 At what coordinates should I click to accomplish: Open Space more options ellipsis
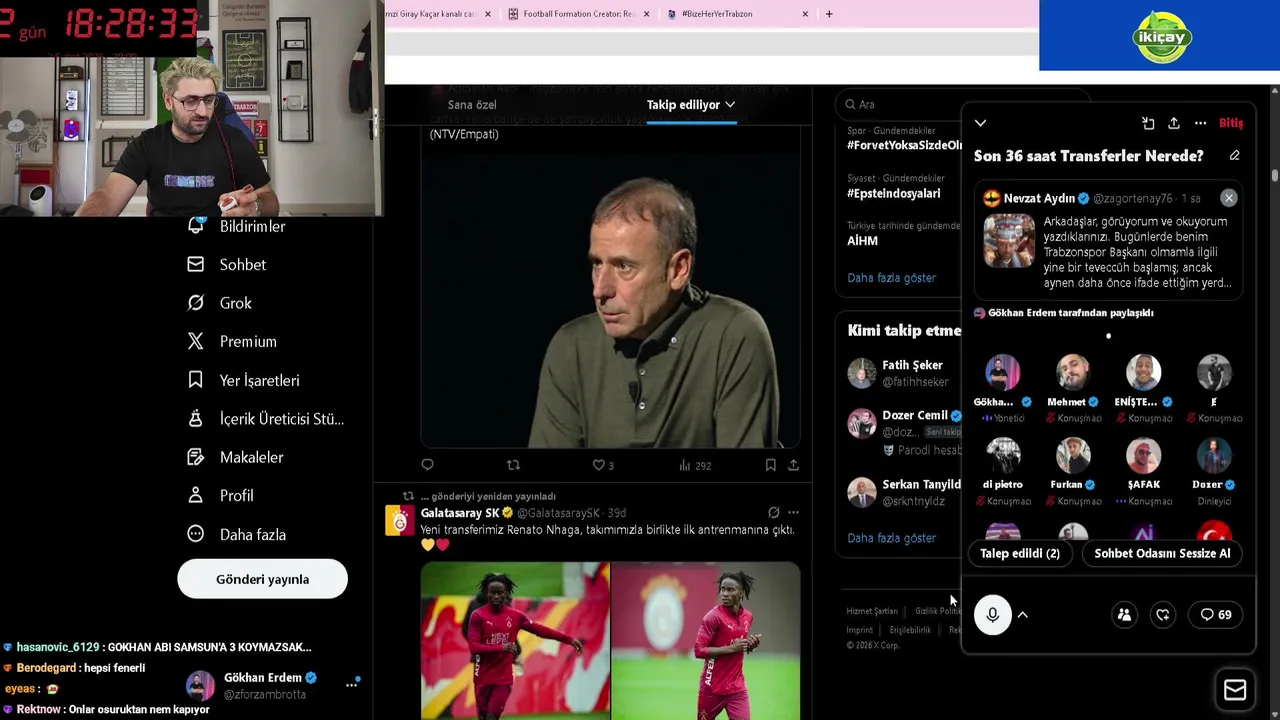[x=1200, y=123]
